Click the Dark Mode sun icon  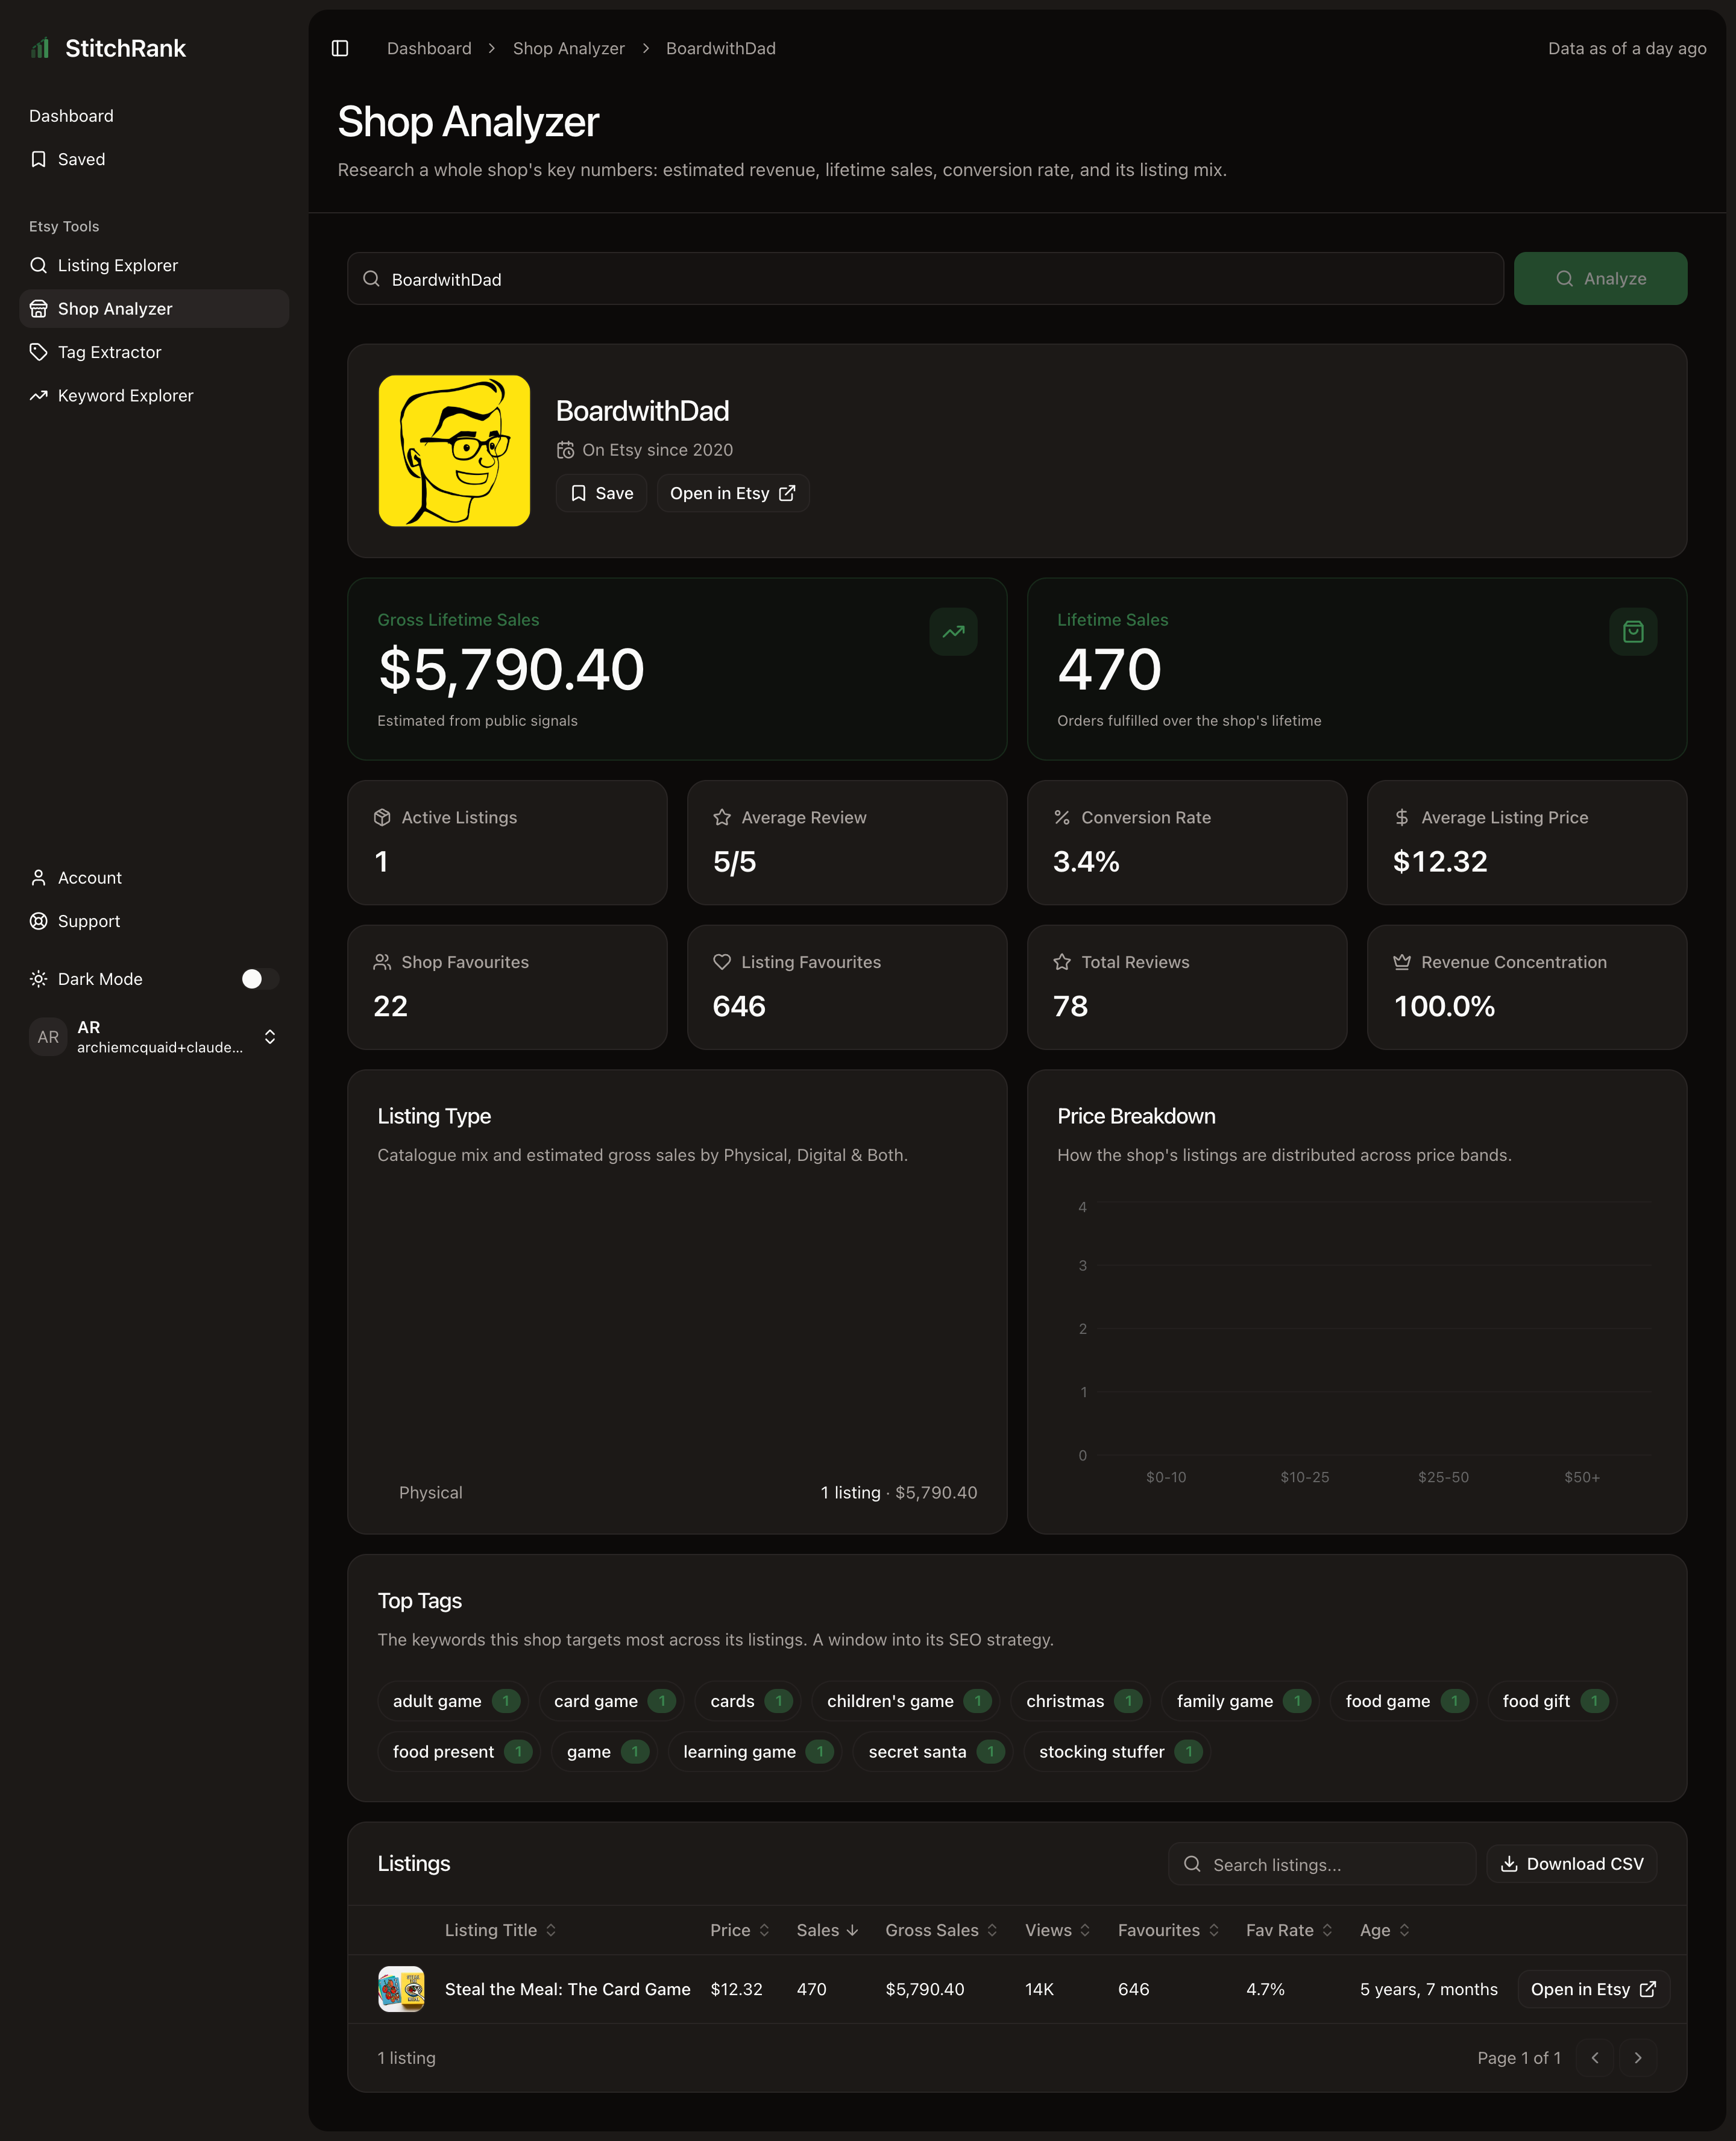(38, 979)
